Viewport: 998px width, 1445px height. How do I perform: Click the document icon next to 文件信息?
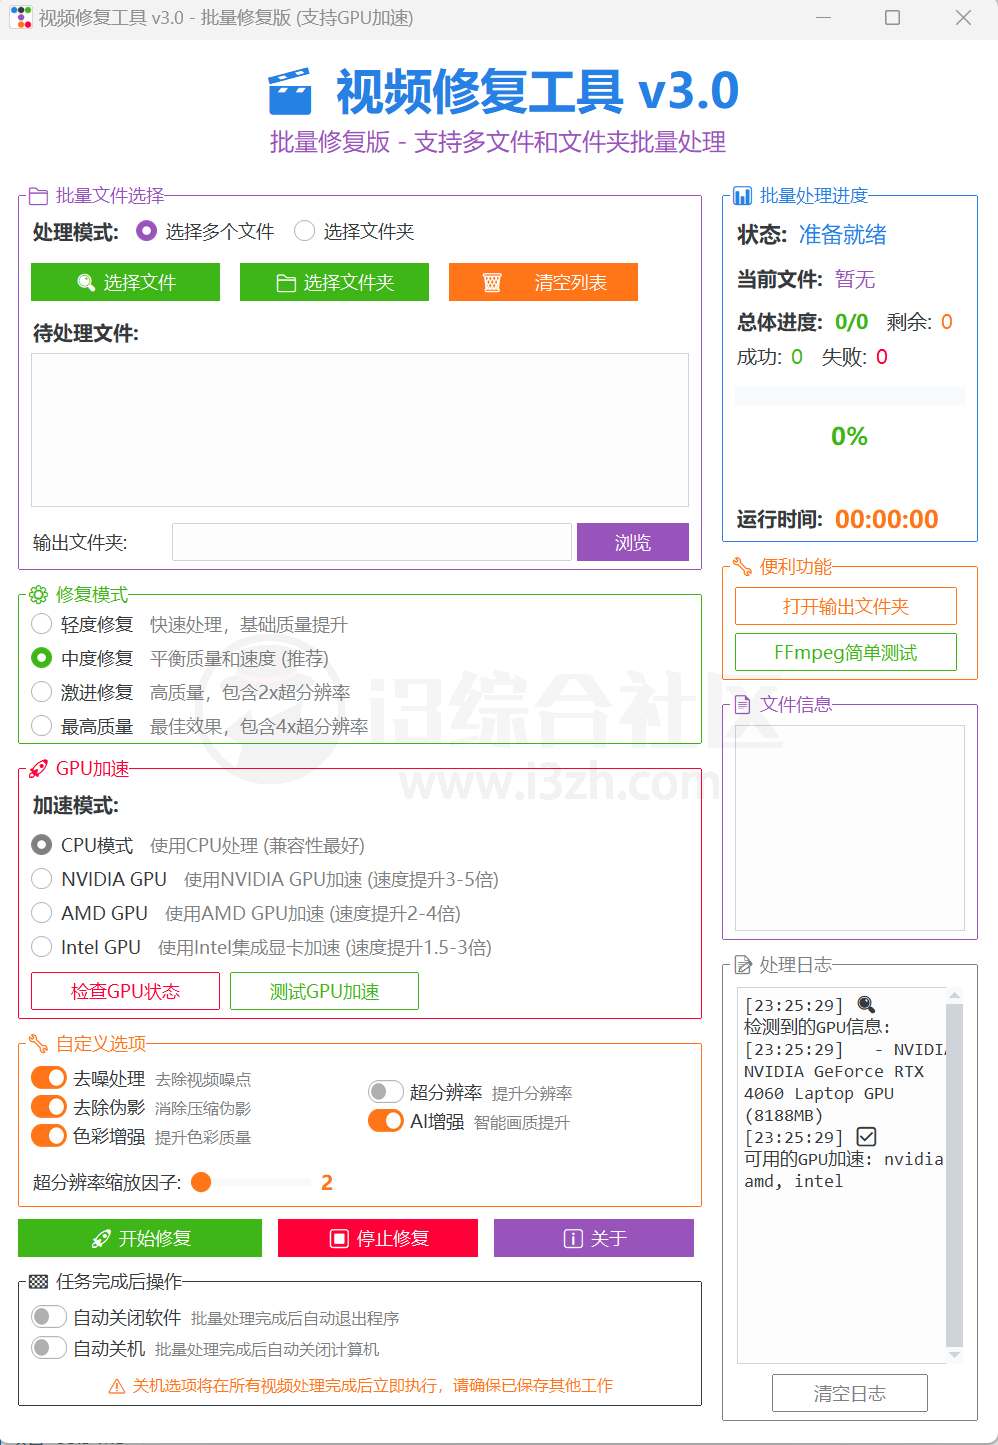(x=743, y=705)
